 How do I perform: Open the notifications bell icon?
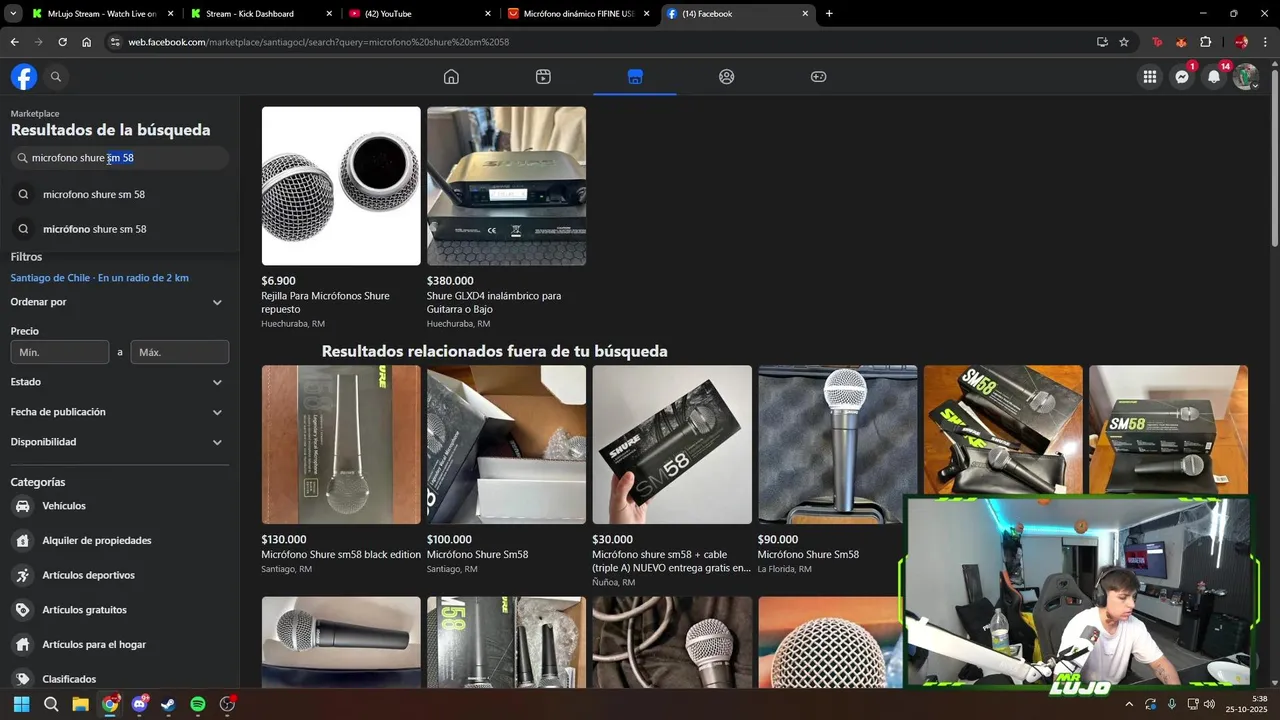[x=1214, y=77]
